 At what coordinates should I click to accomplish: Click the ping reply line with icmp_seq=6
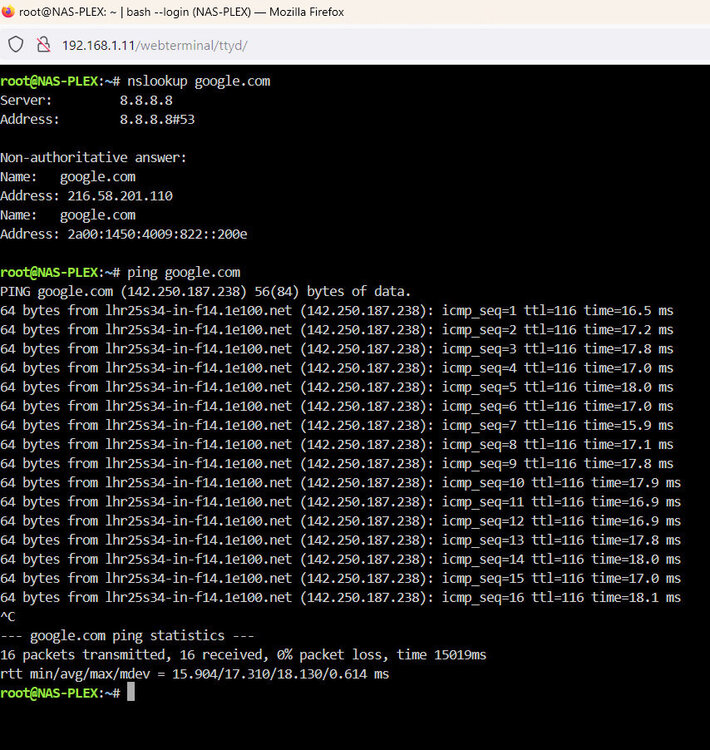click(337, 407)
